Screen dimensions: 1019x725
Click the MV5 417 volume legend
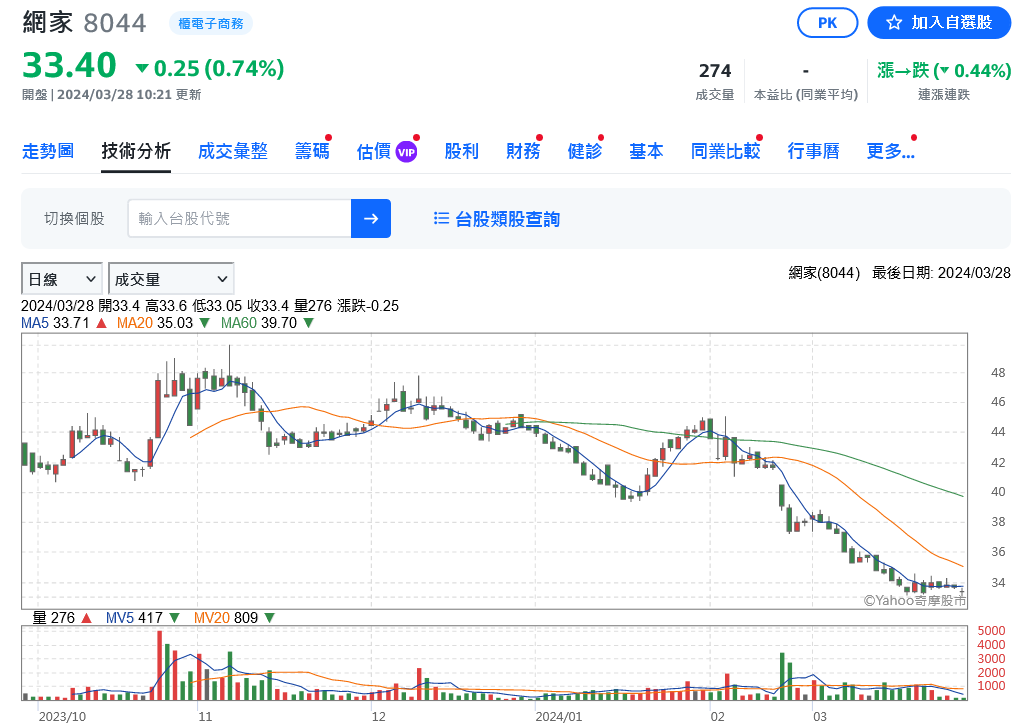click(x=134, y=618)
